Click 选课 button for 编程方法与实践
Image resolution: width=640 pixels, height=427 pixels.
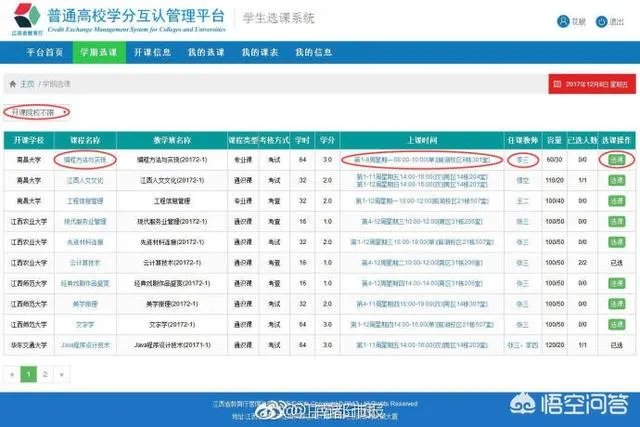click(x=616, y=160)
